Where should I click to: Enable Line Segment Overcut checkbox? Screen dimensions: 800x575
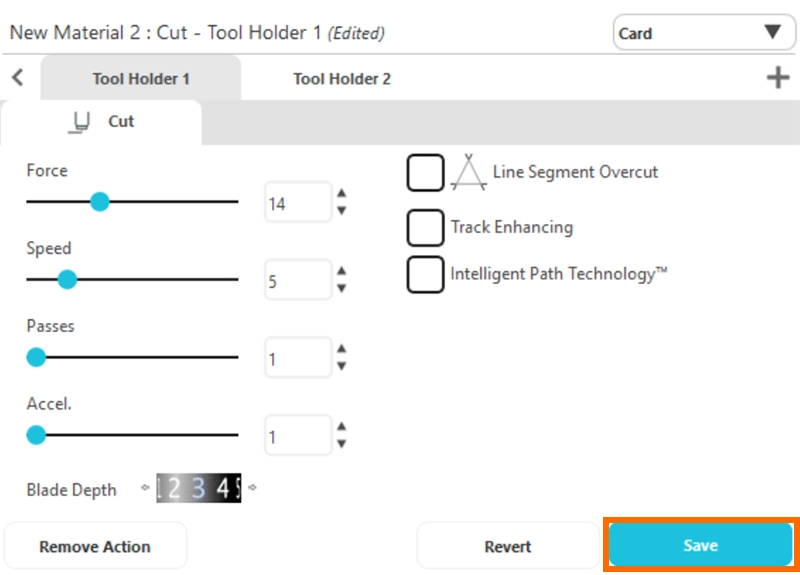click(425, 173)
